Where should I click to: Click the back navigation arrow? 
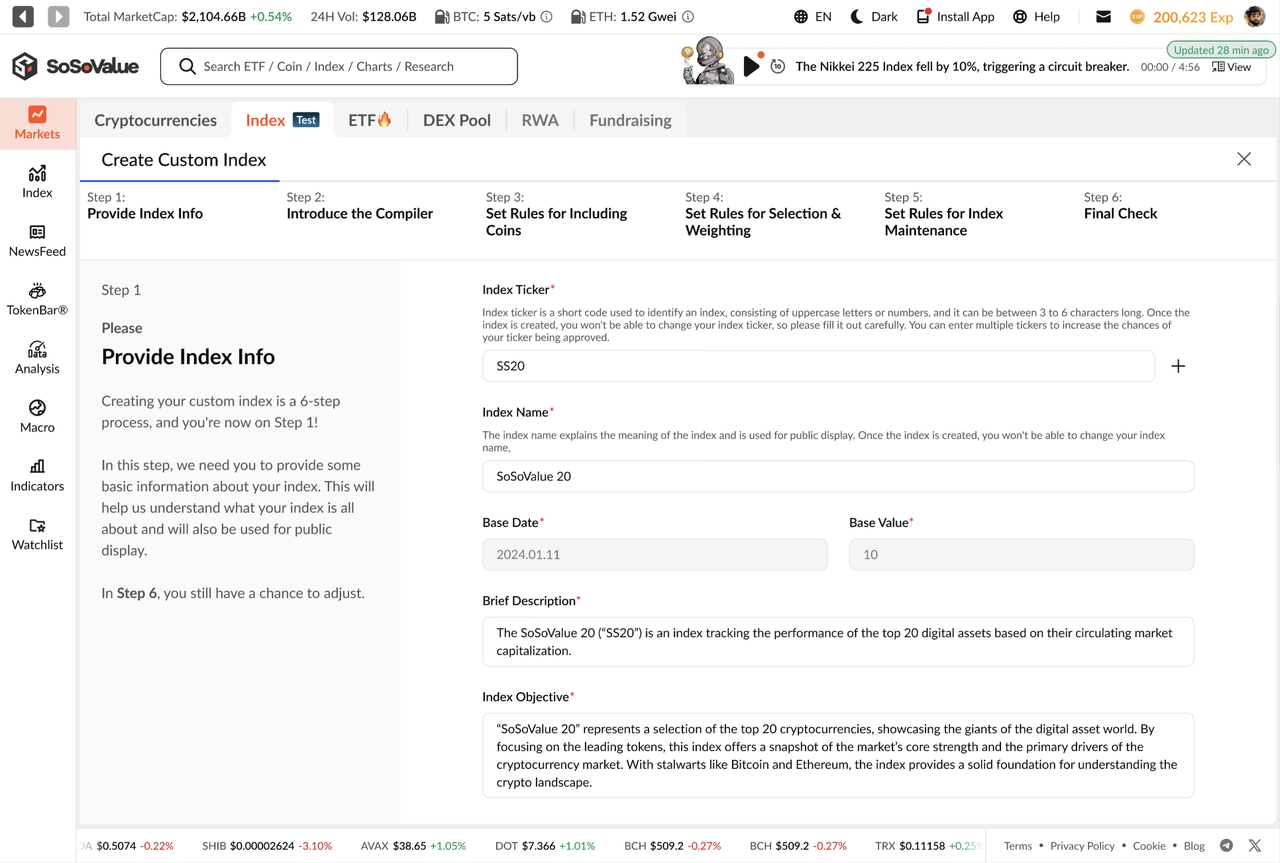23,16
